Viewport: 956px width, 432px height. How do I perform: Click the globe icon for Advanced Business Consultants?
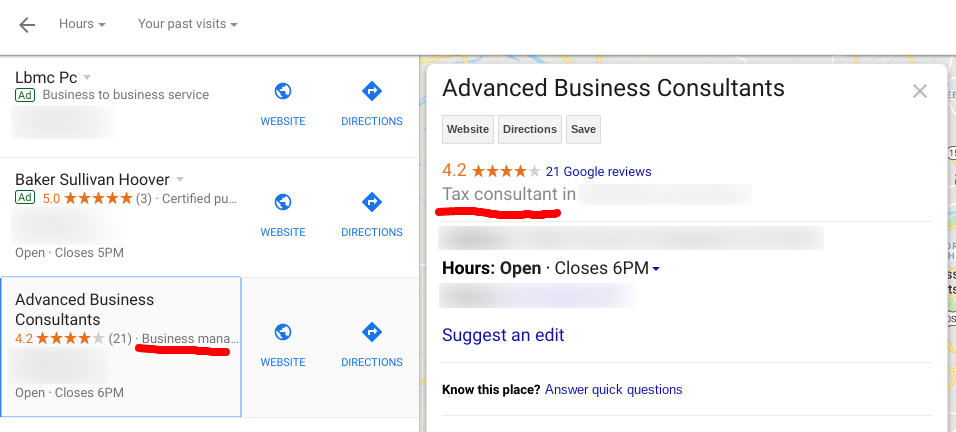(283, 333)
